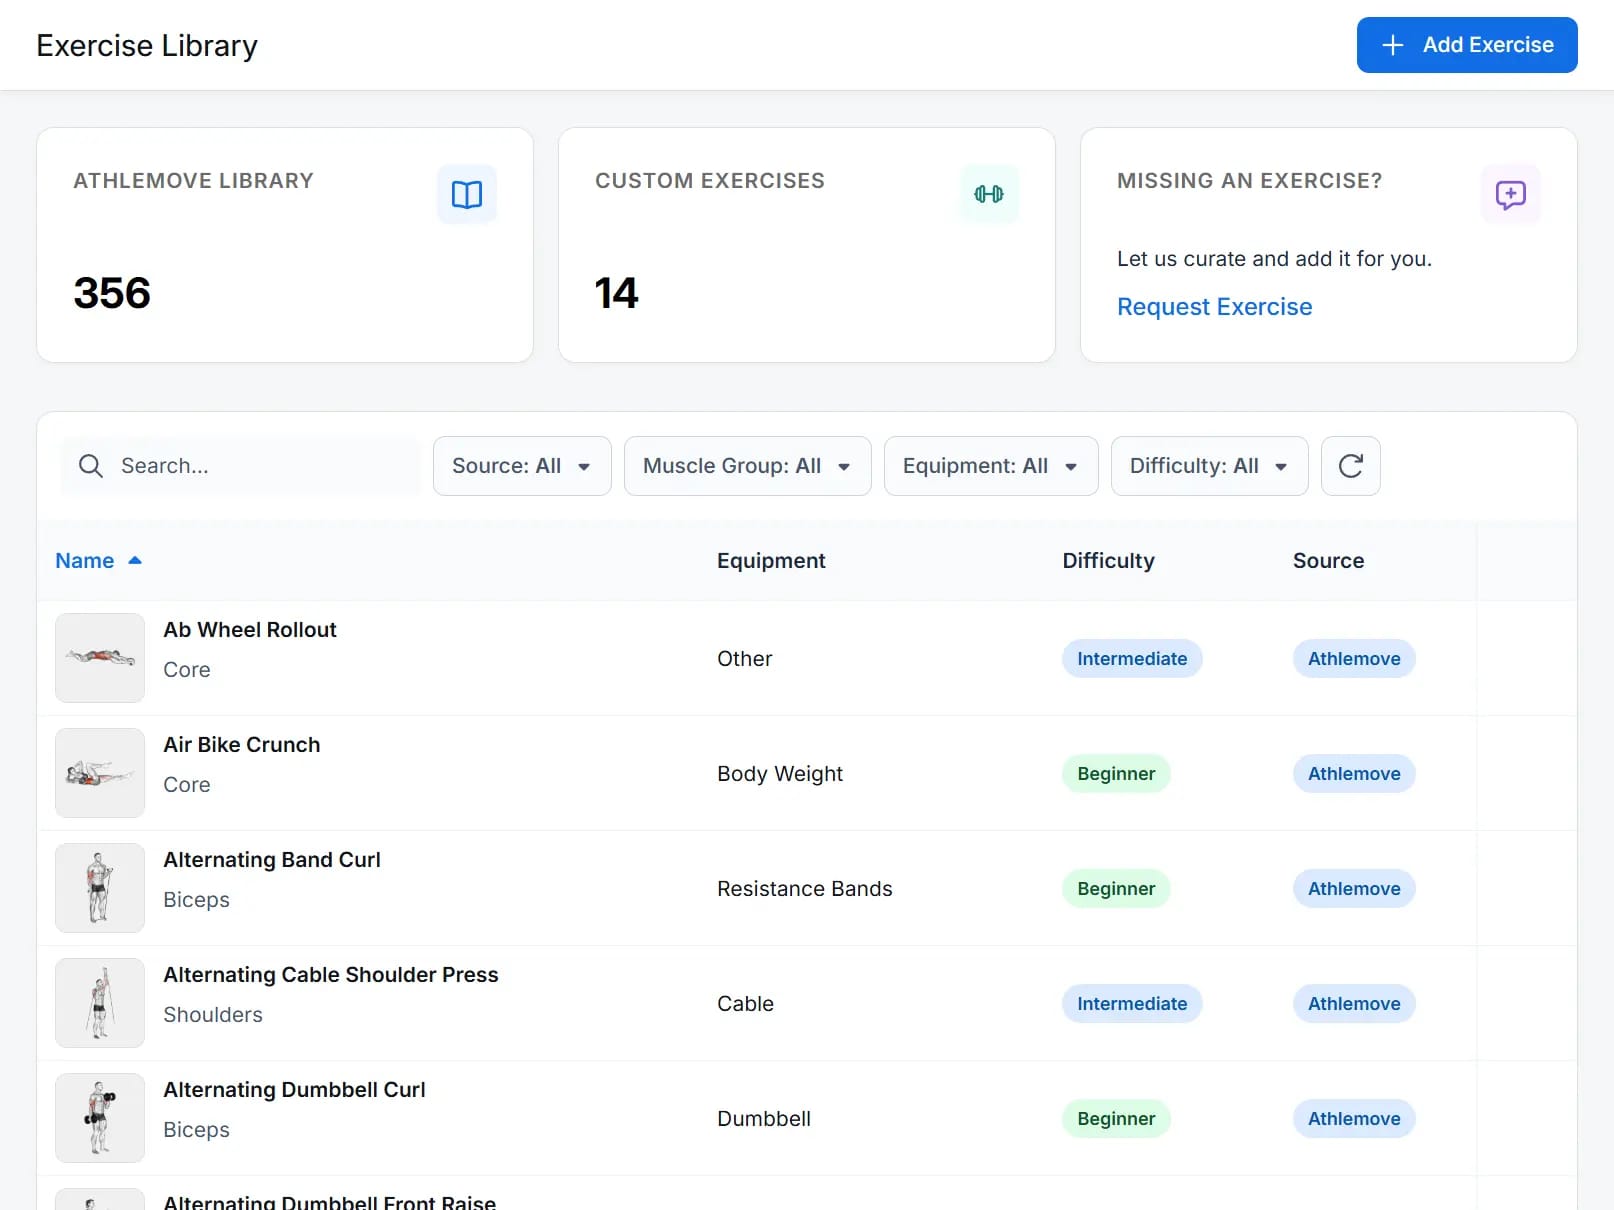Click the Athlemove source badge for Air Bike Crunch
Viewport: 1614px width, 1210px height.
[1353, 773]
